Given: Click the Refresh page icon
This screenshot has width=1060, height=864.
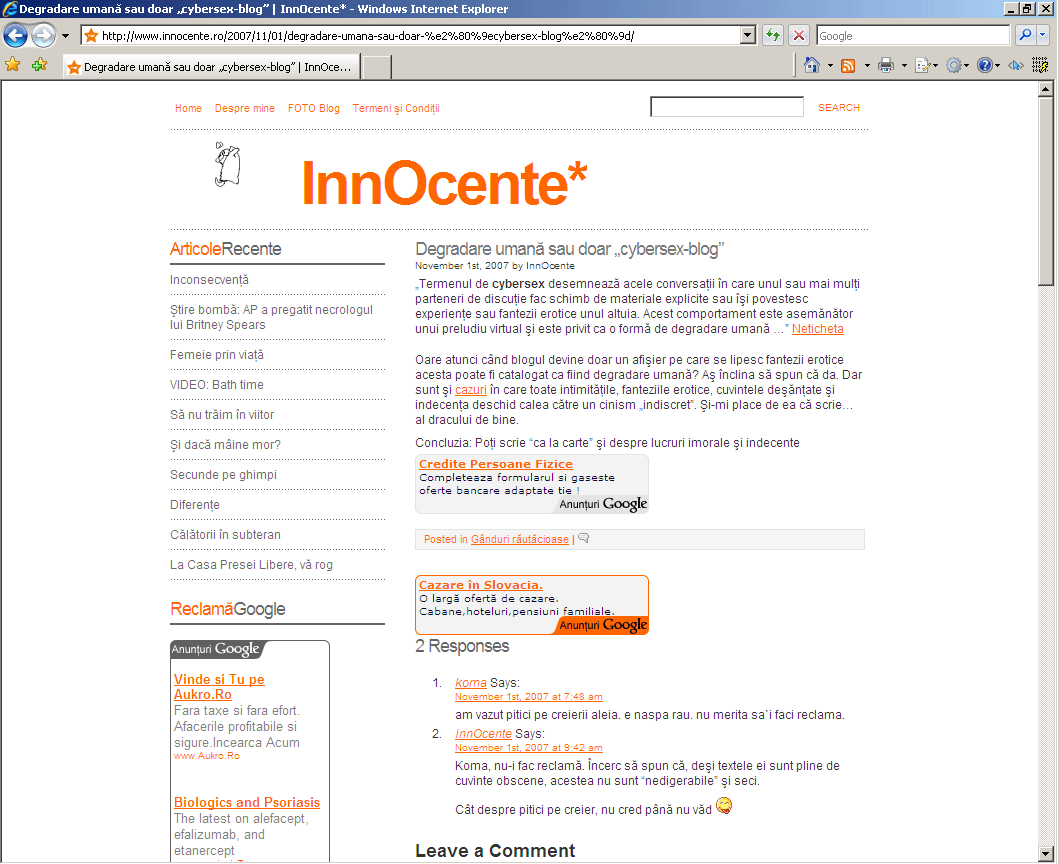Looking at the screenshot, I should tap(773, 36).
